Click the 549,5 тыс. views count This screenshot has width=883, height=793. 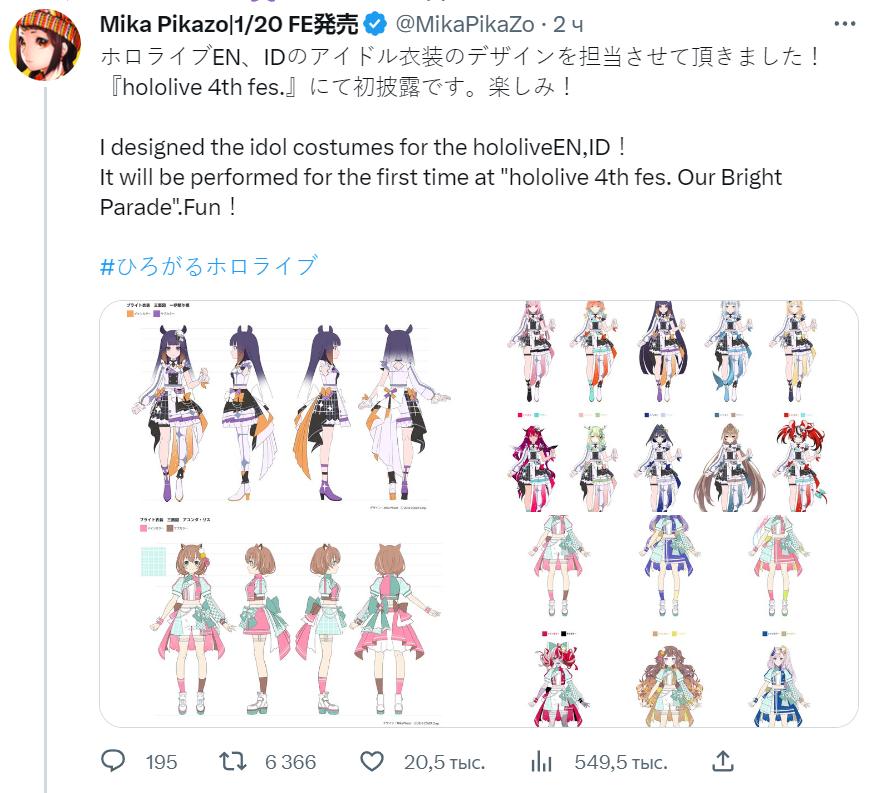click(x=621, y=762)
